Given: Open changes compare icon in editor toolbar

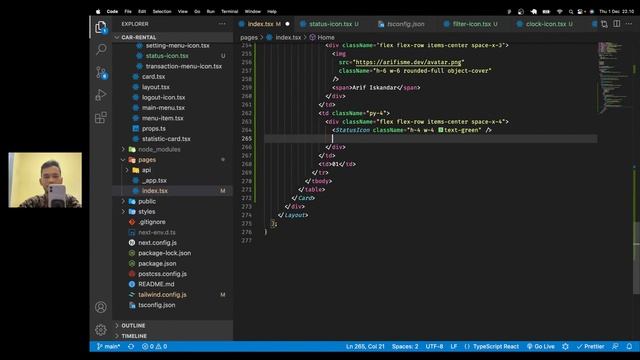Looking at the screenshot, I should click(x=604, y=24).
